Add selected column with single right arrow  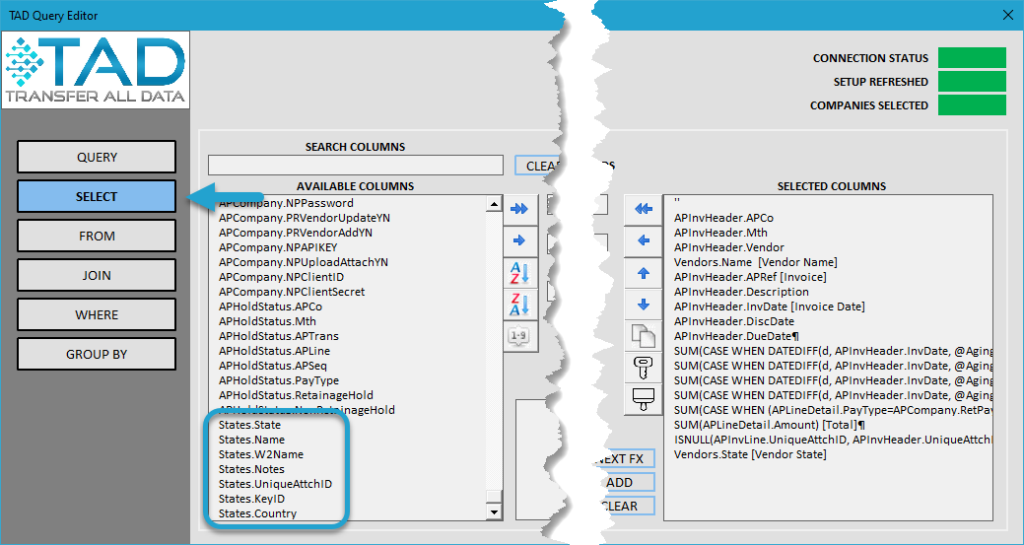[520, 241]
